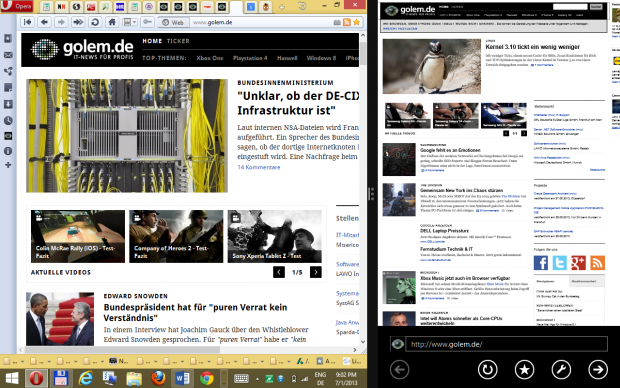Click the golem.de logo in Opera window

(82, 49)
